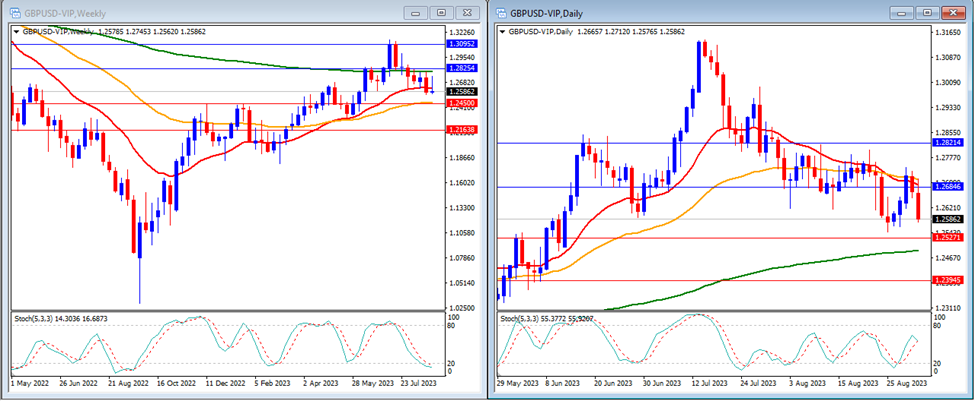The image size is (975, 401).
Task: Click the 1.28254 blue price label
Action: click(x=461, y=68)
